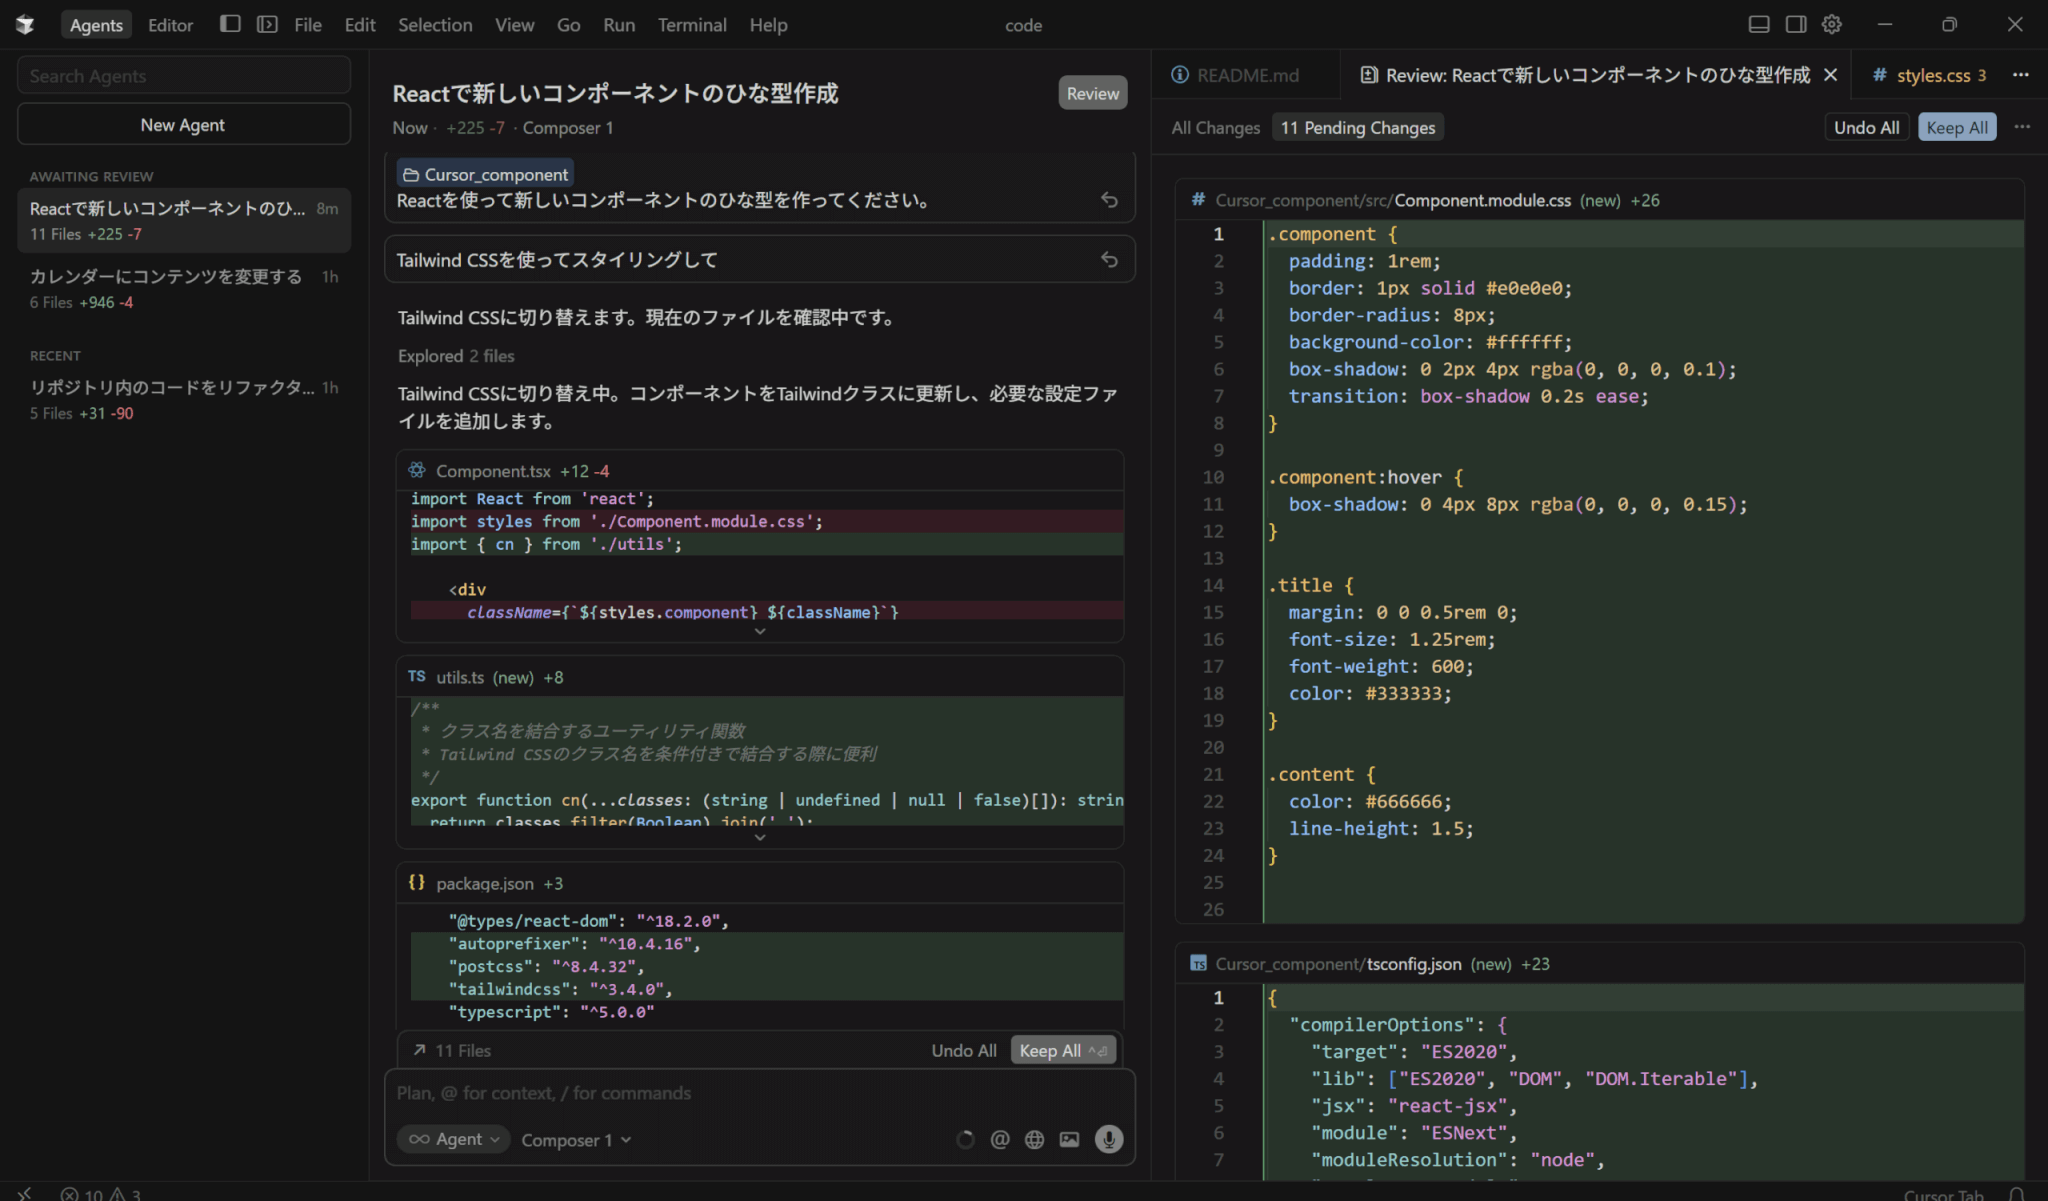2048x1201 pixels.
Task: Revert the Tailwind CSS message checkpoint arrow
Action: (1109, 260)
